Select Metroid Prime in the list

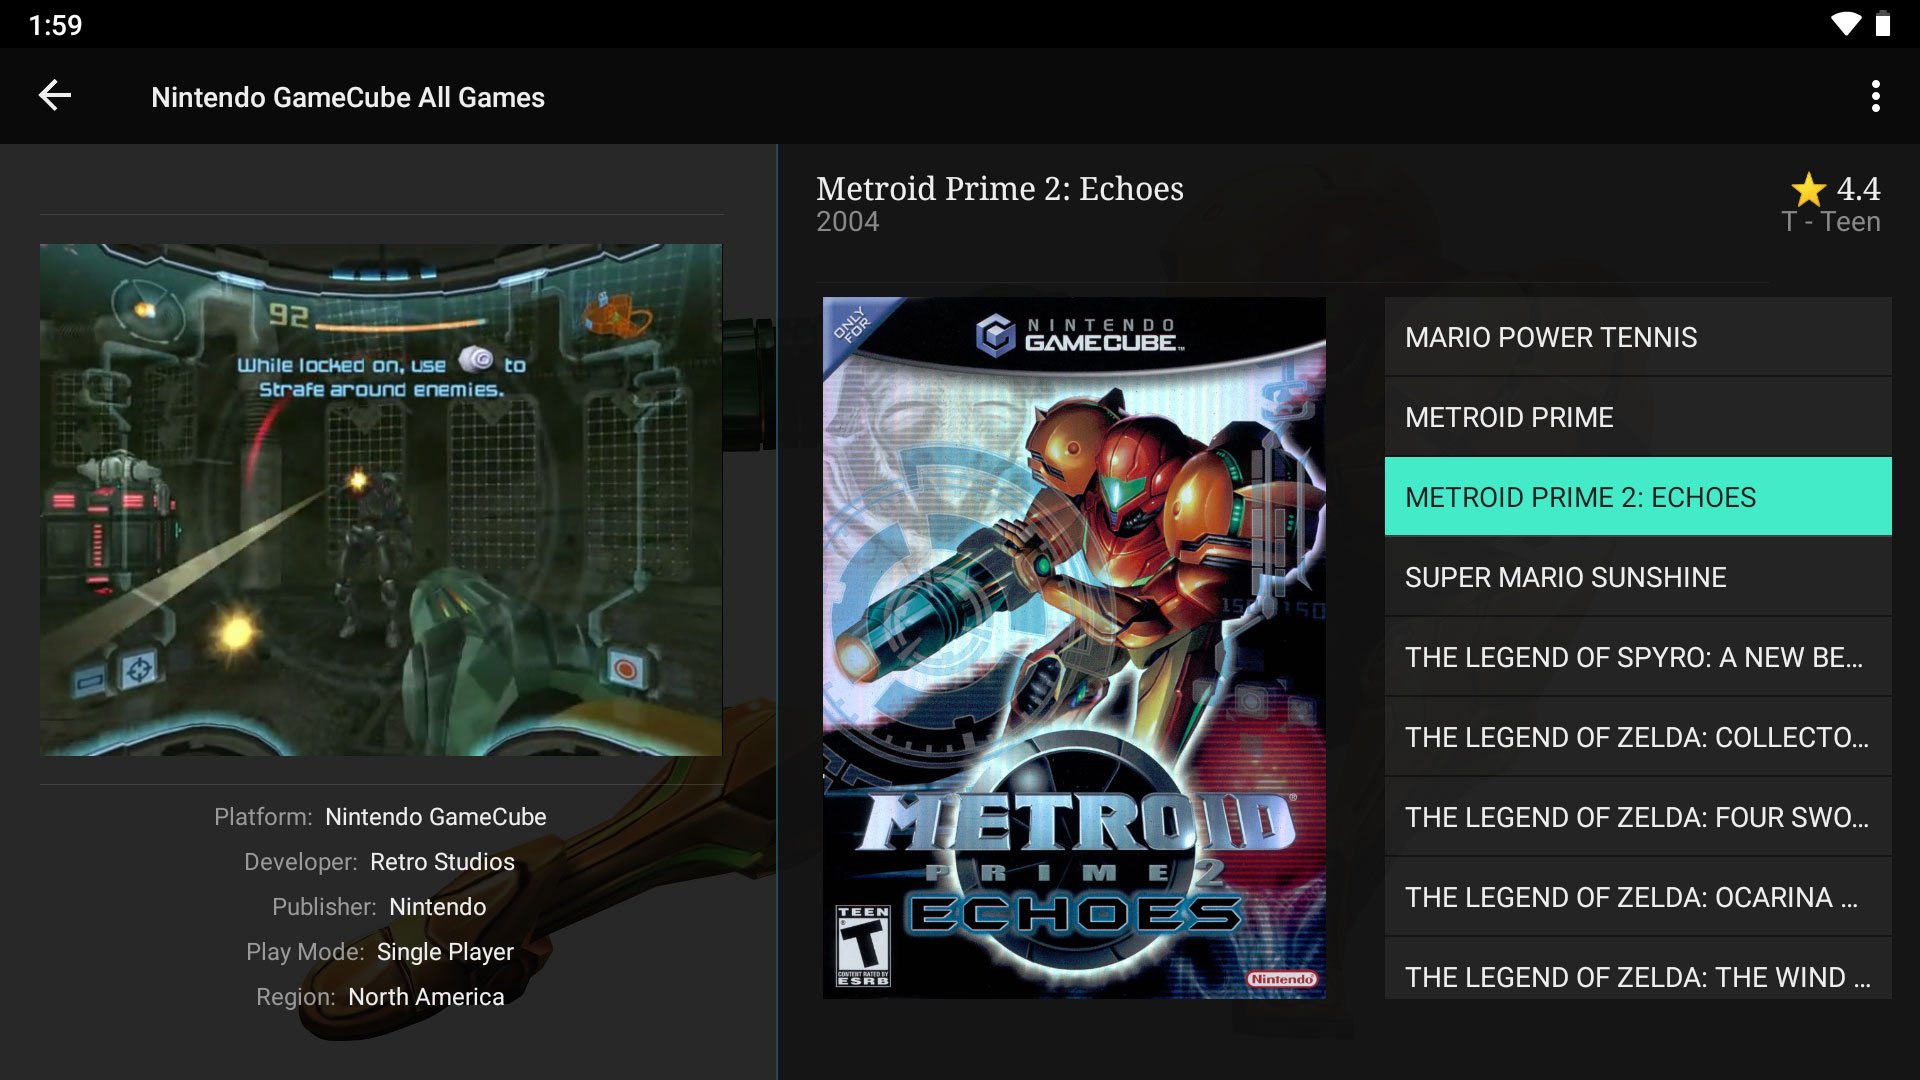tap(1638, 417)
